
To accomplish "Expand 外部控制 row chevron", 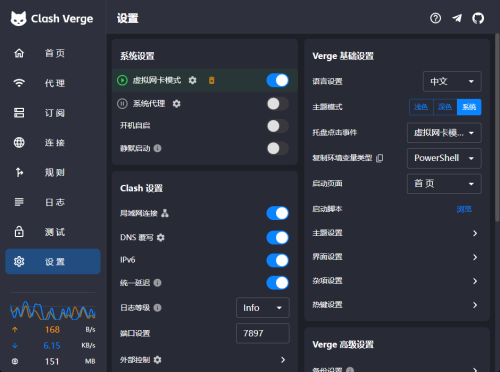I will click(283, 360).
